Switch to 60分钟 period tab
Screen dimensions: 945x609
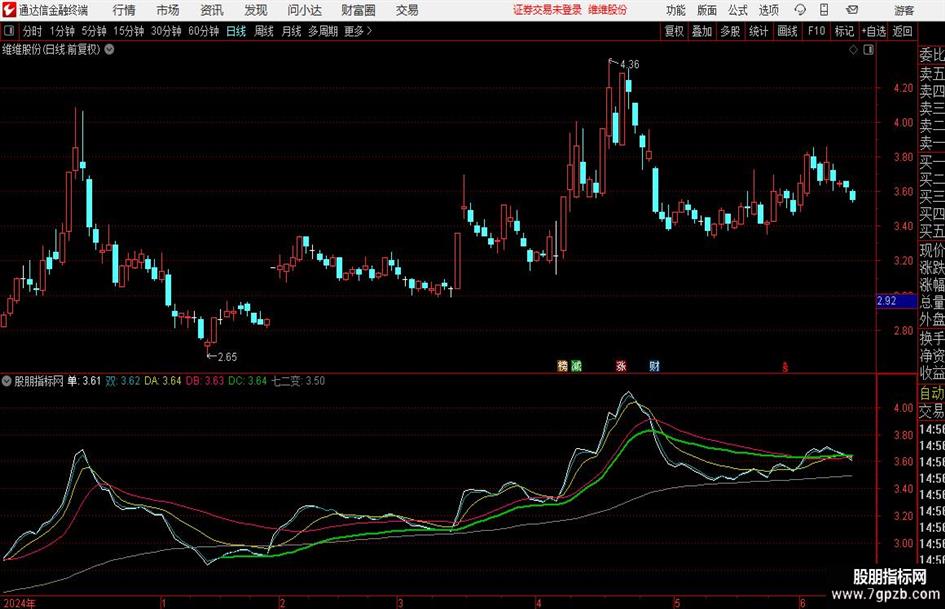coord(204,31)
